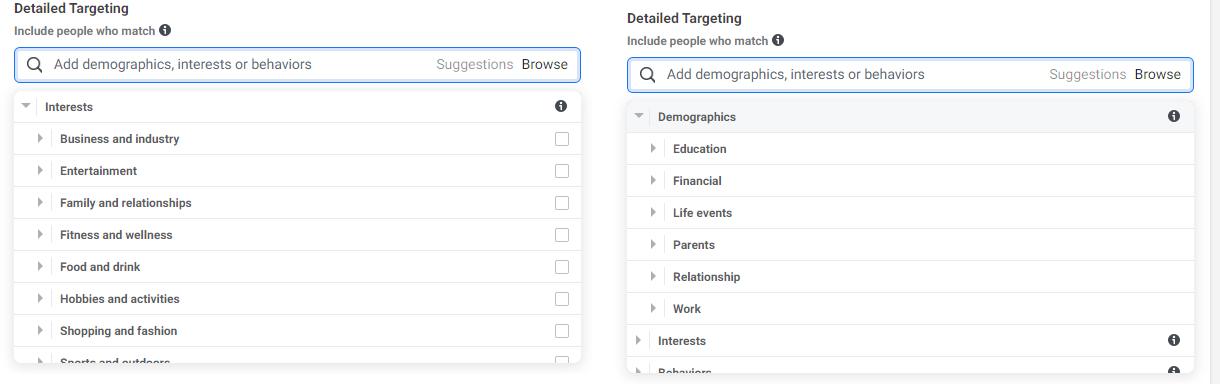
Task: Open the Family and relationships item
Action: [126, 203]
